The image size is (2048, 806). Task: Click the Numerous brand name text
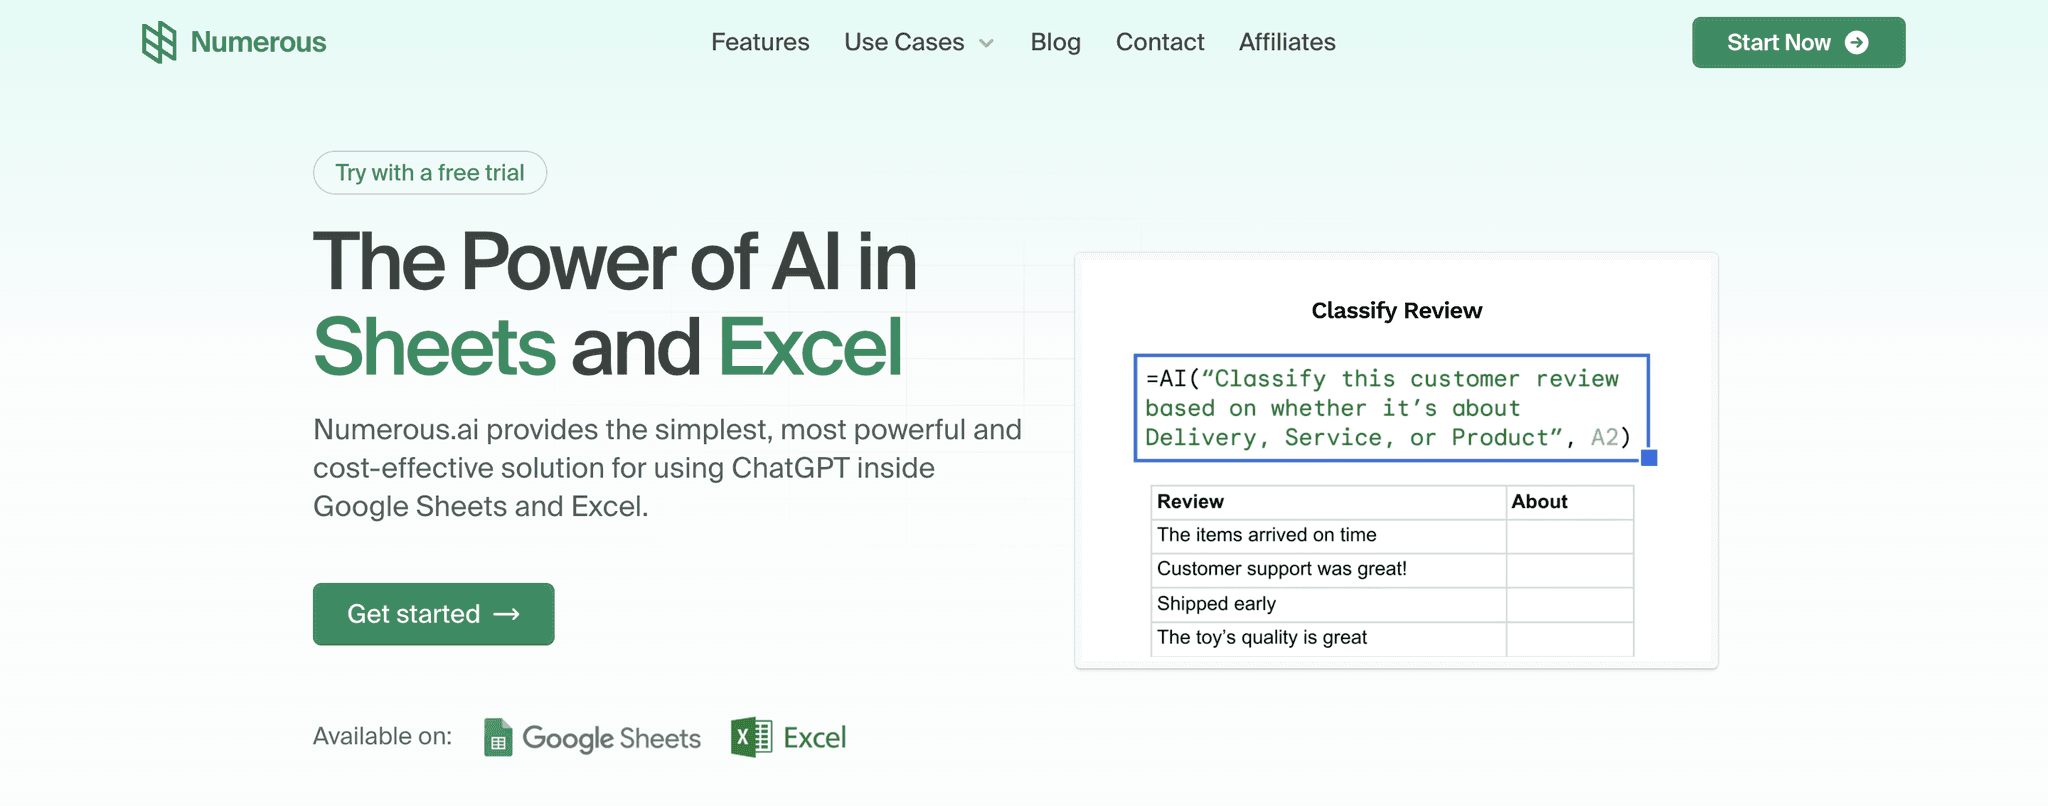point(258,42)
